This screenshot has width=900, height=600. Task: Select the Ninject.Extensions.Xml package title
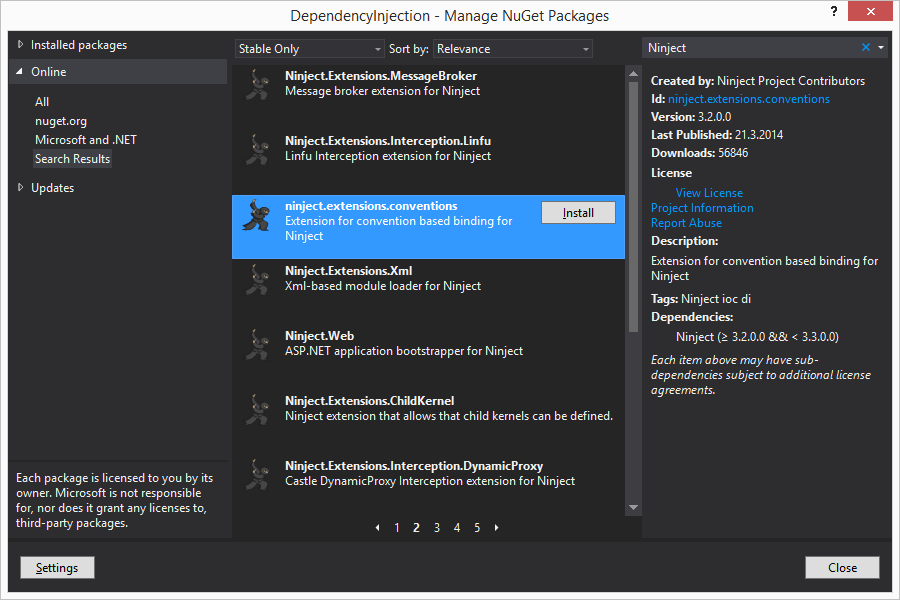348,271
